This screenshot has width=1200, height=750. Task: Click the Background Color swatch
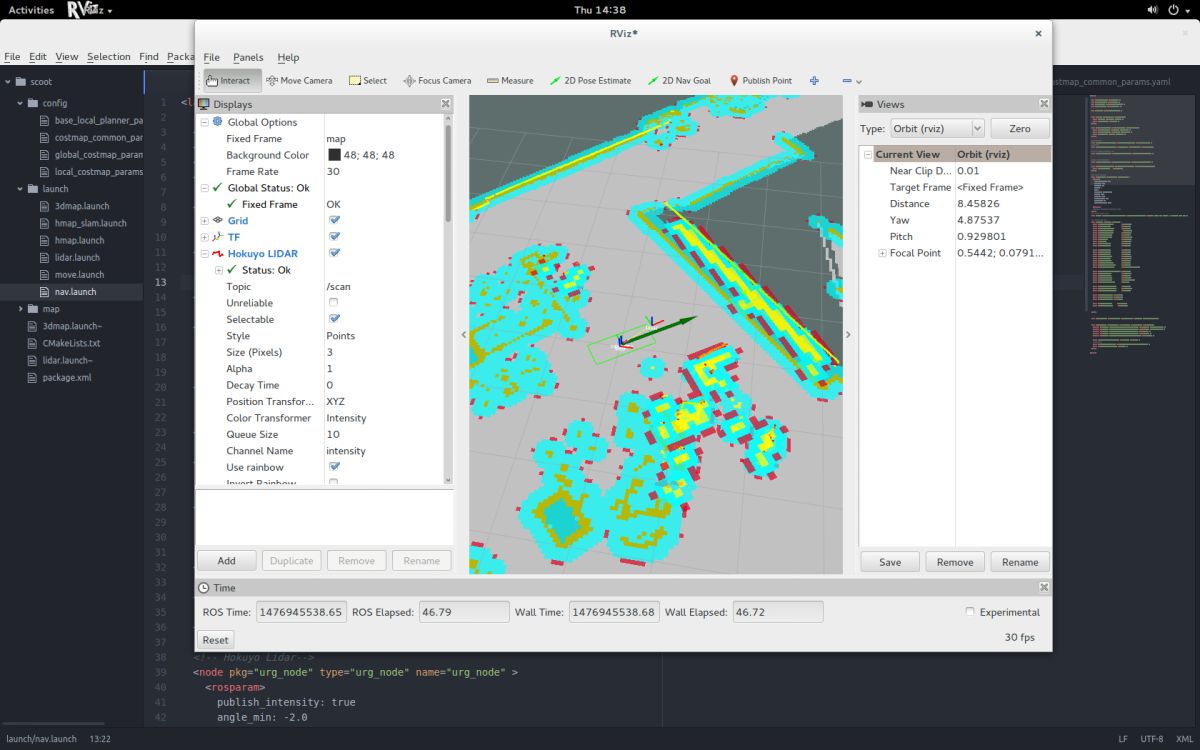coord(334,155)
